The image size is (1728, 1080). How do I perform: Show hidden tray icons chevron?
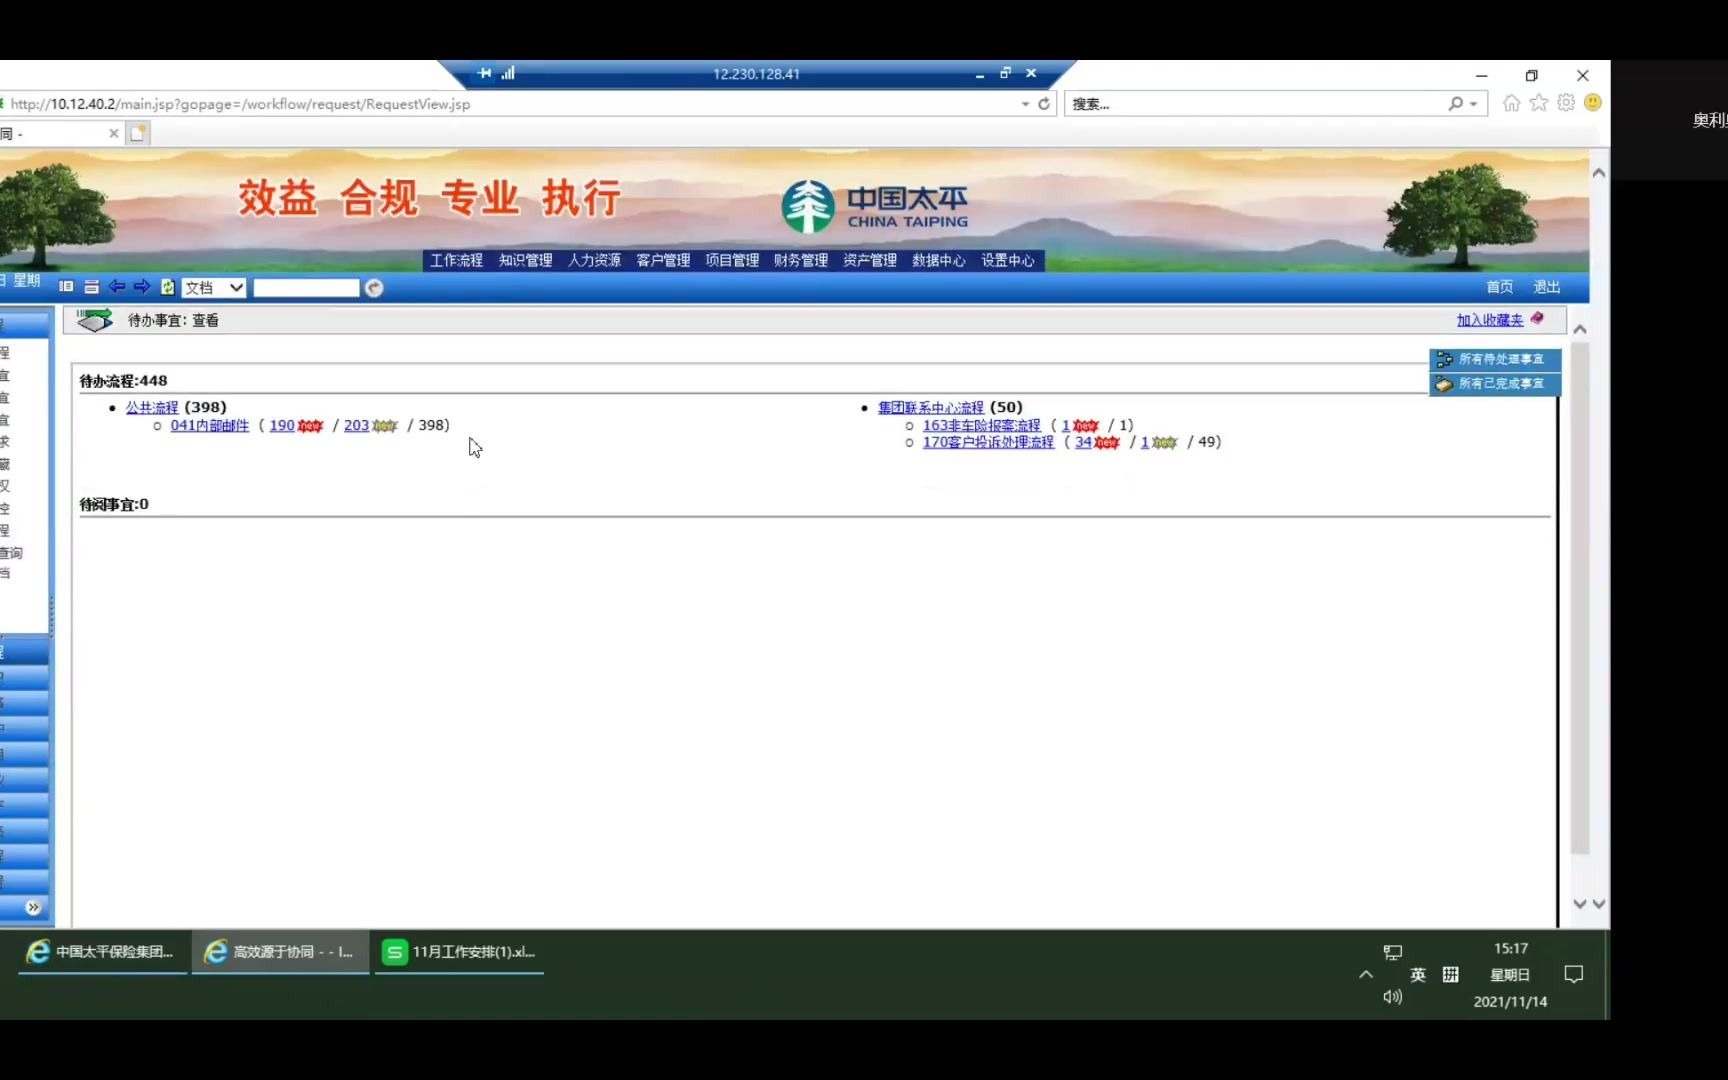pos(1366,975)
